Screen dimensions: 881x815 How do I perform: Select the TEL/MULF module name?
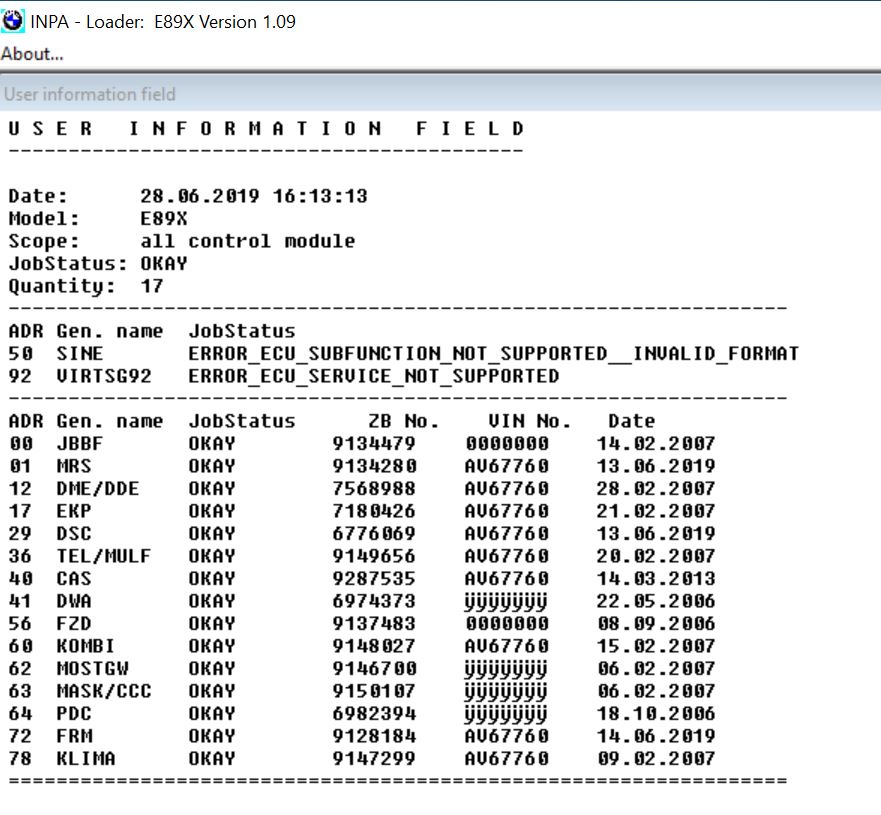(103, 556)
